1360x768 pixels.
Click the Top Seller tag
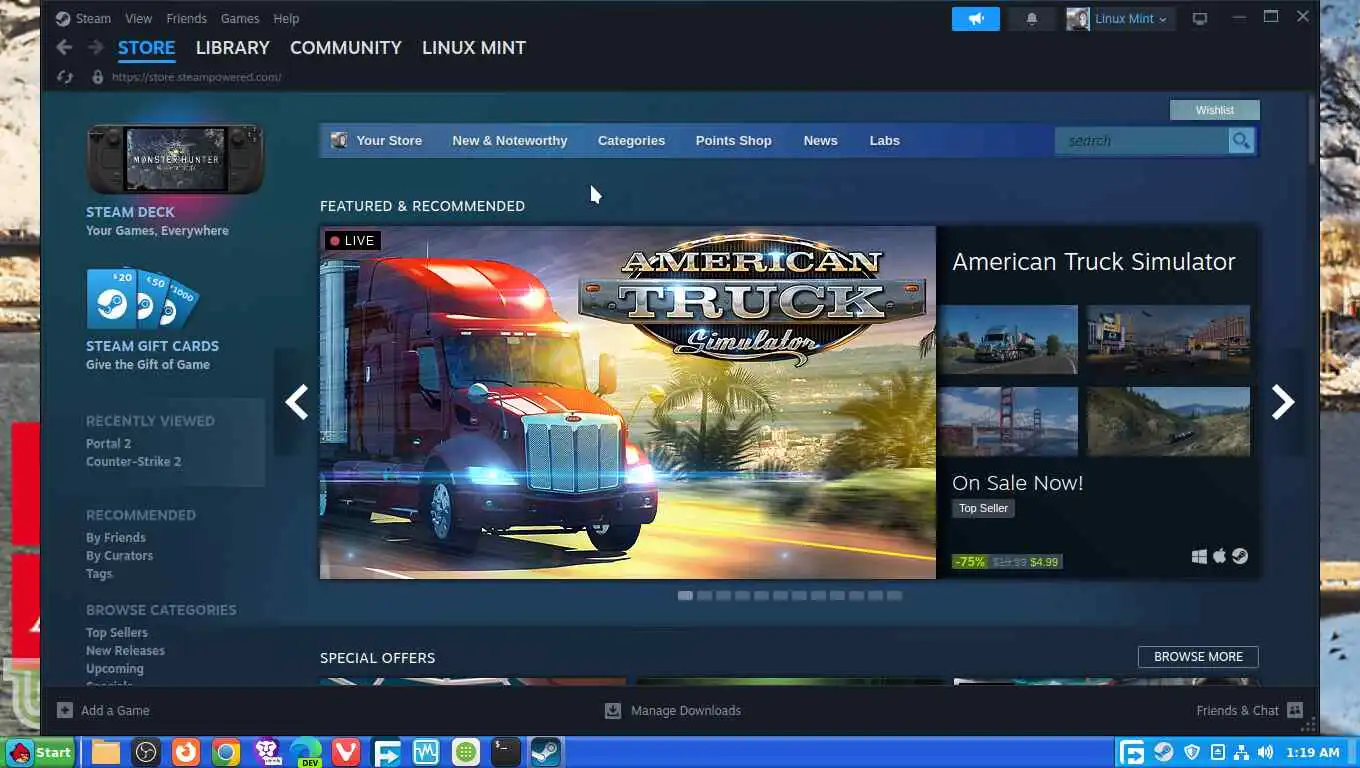983,508
